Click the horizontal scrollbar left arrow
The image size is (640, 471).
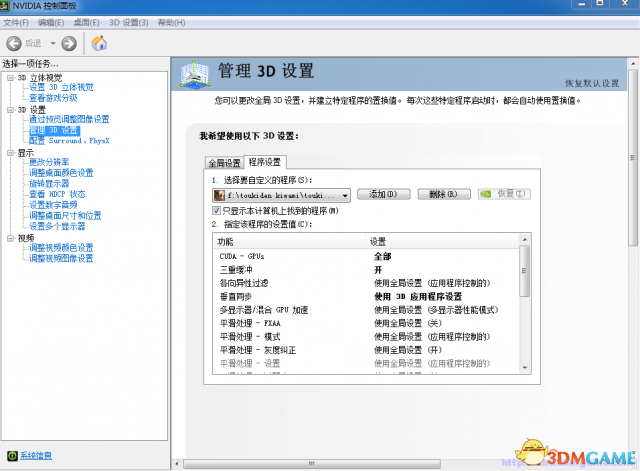pos(177,464)
